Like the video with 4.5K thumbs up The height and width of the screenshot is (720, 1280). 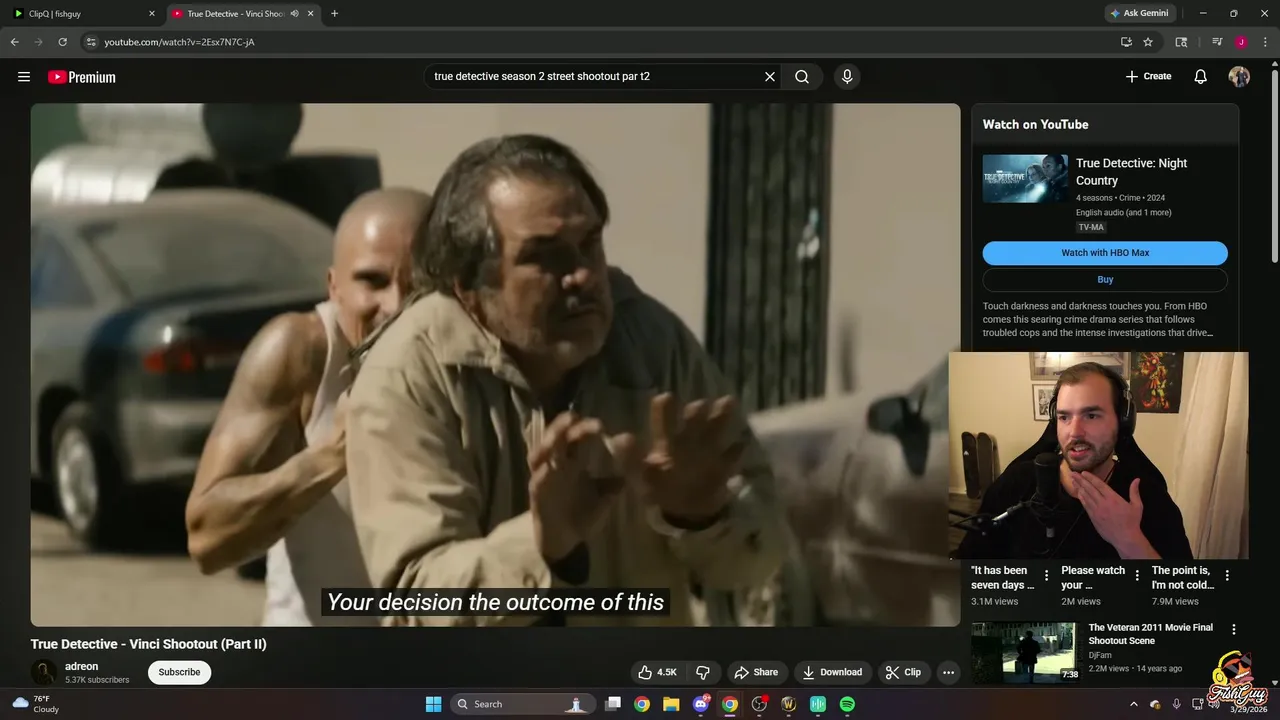tap(657, 672)
